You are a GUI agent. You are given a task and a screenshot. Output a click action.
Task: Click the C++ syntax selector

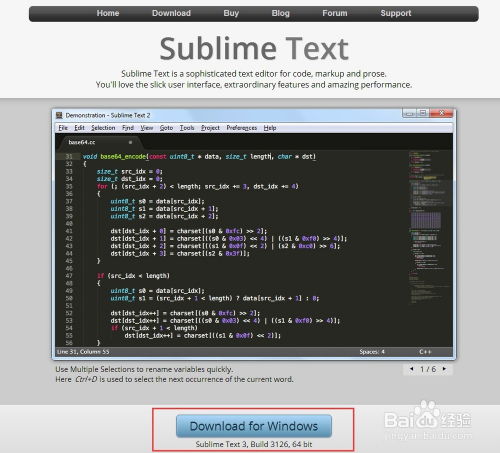[425, 352]
